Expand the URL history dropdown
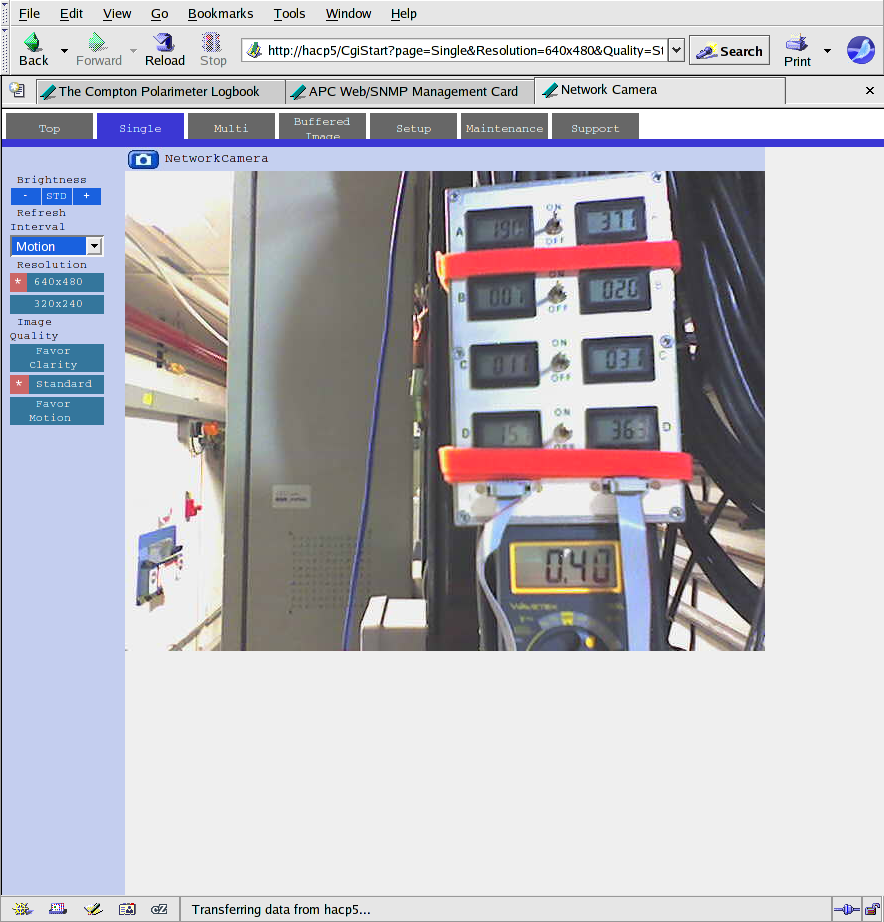884x922 pixels. (x=676, y=51)
